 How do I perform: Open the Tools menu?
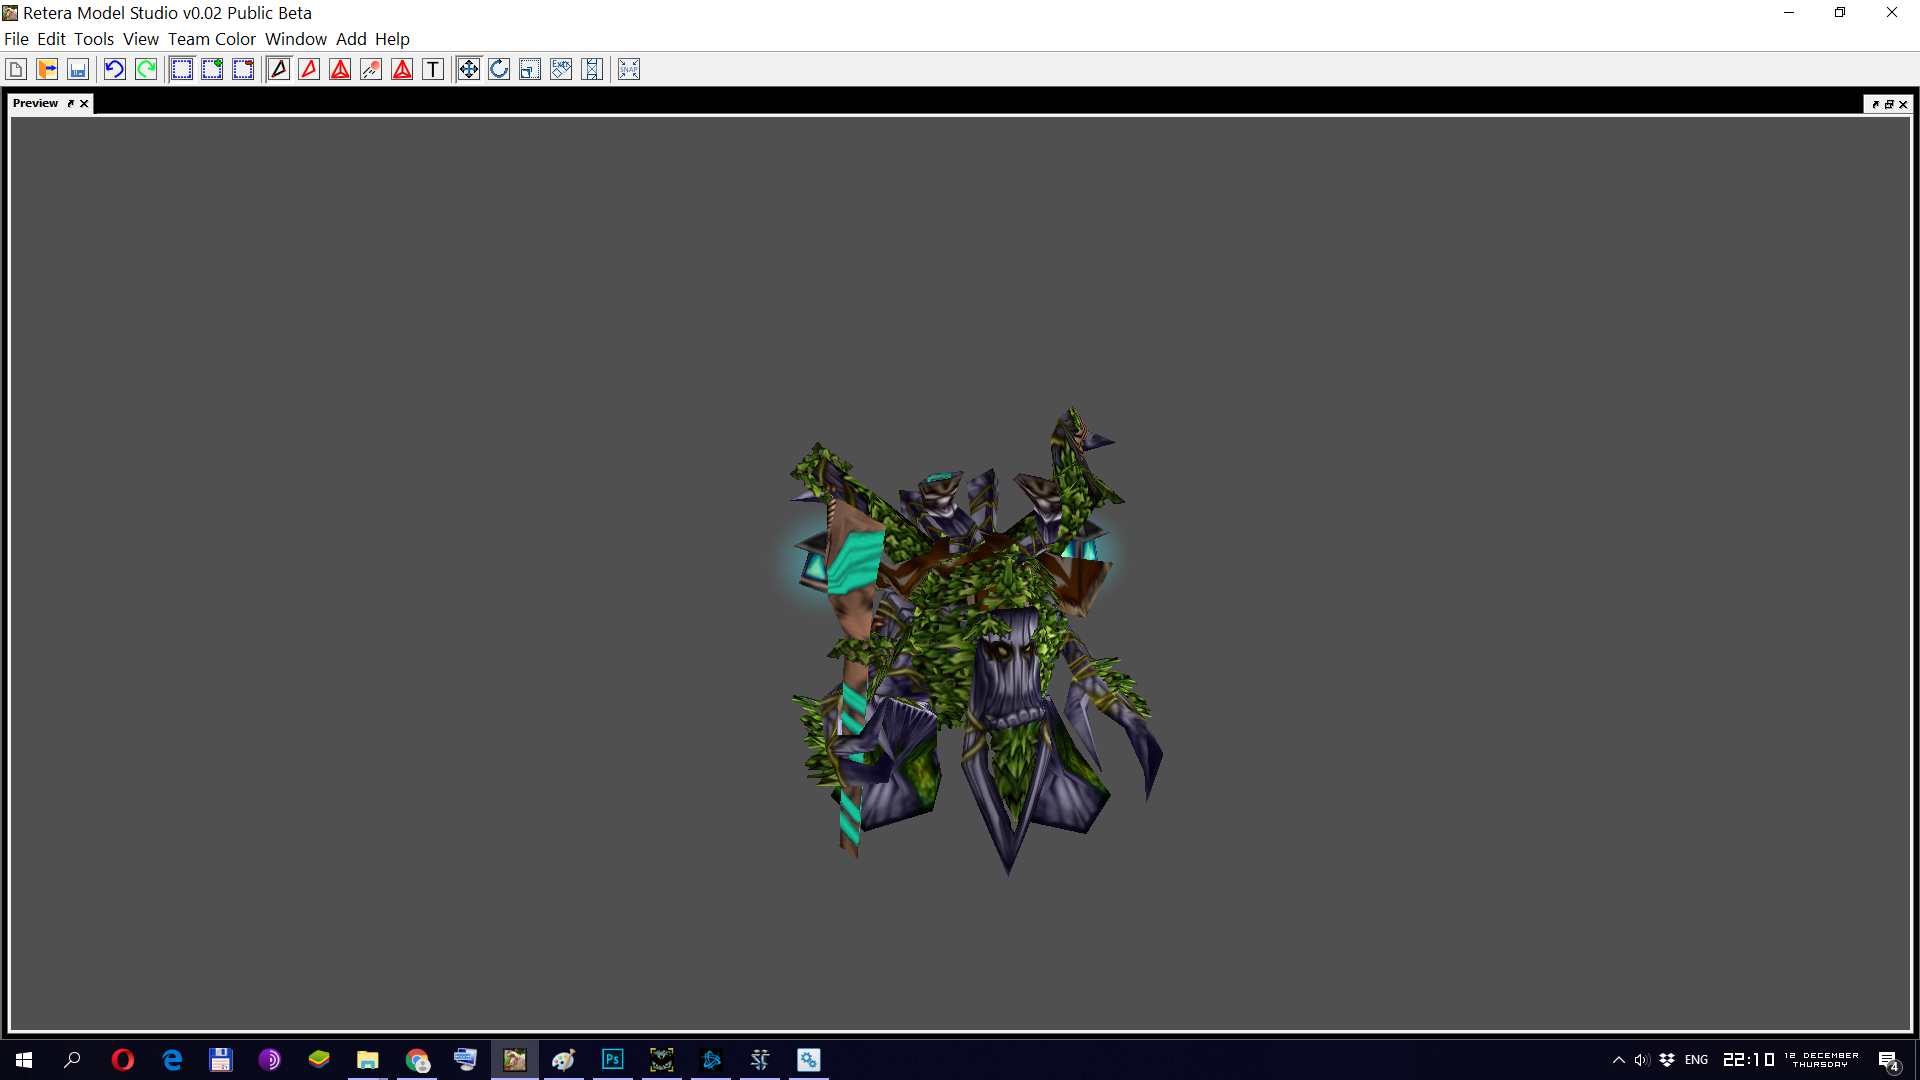[x=94, y=39]
